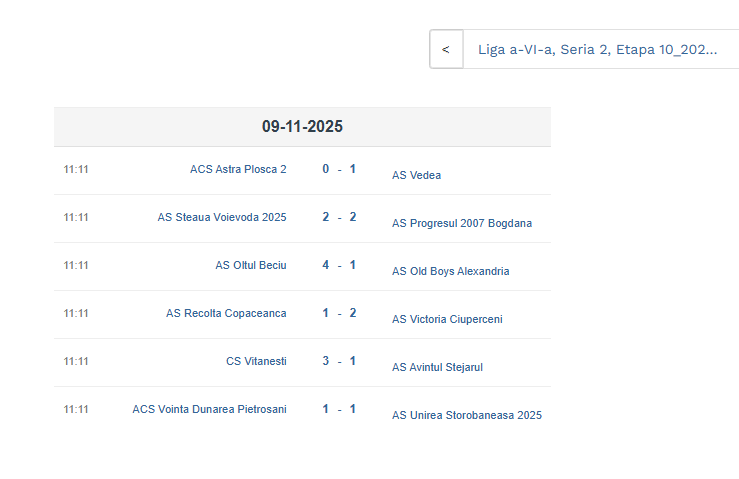Click the 09-11-2025 date header
This screenshot has height=479, width=739.
pos(302,127)
